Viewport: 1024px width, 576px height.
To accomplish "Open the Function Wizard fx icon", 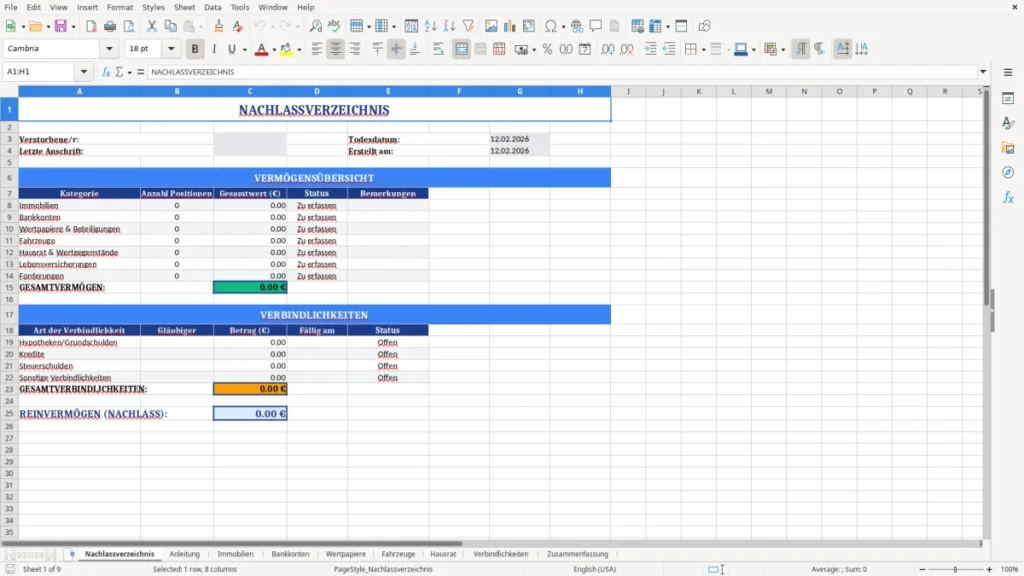I will point(106,72).
